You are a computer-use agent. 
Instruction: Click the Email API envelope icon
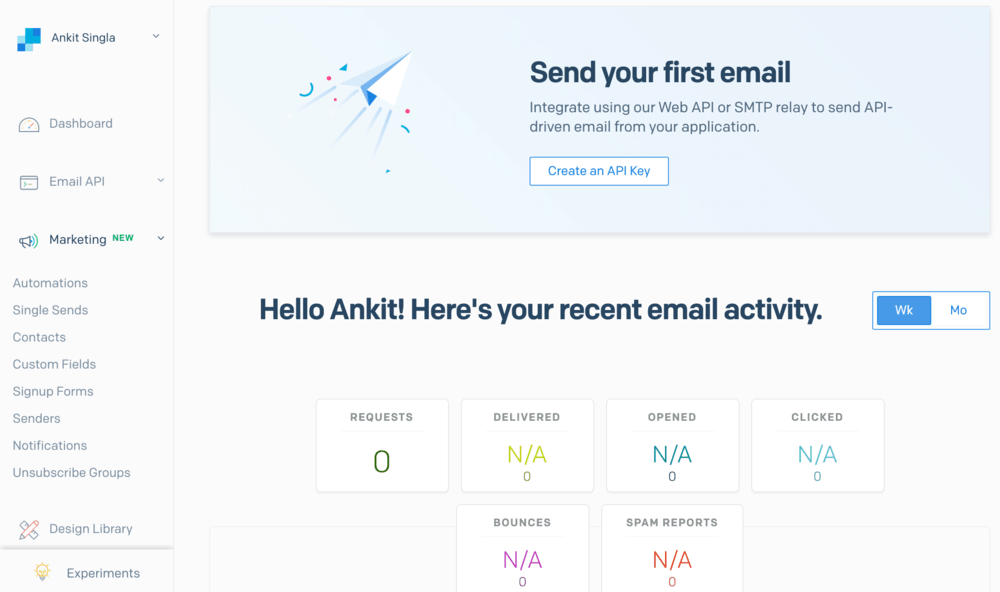pos(27,181)
